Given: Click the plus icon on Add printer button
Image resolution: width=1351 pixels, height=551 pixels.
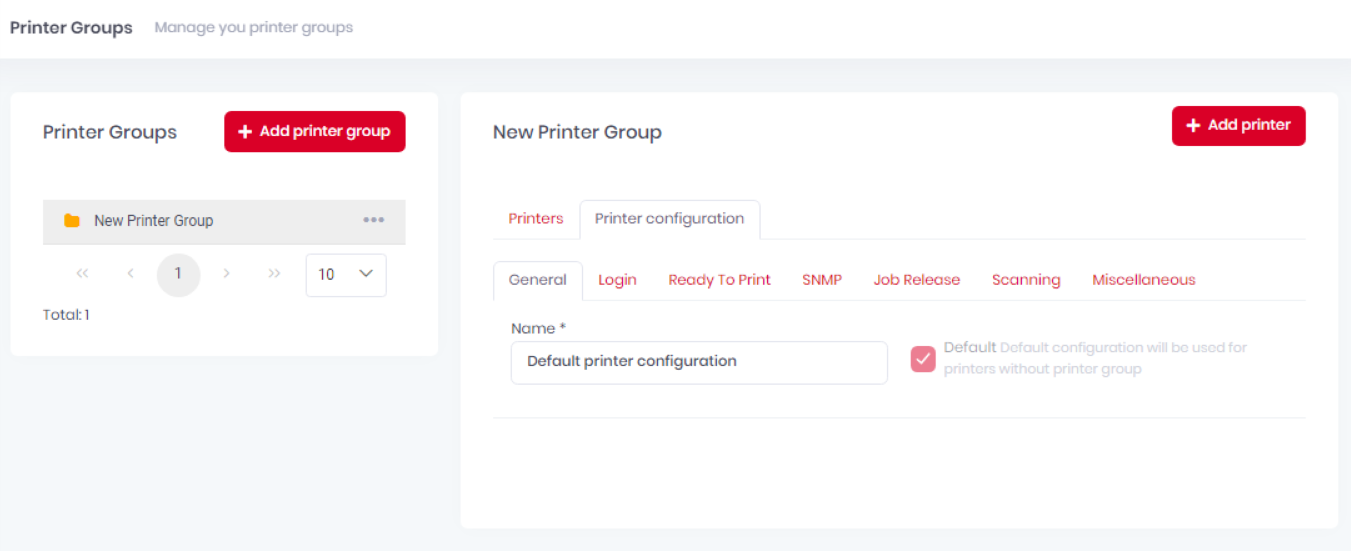Looking at the screenshot, I should coord(1193,126).
